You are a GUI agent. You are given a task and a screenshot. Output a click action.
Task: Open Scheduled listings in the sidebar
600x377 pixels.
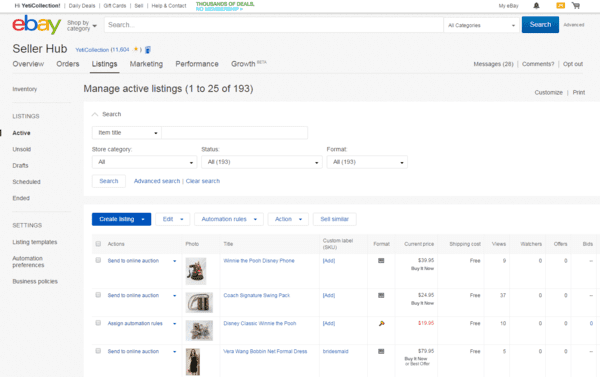pos(26,182)
